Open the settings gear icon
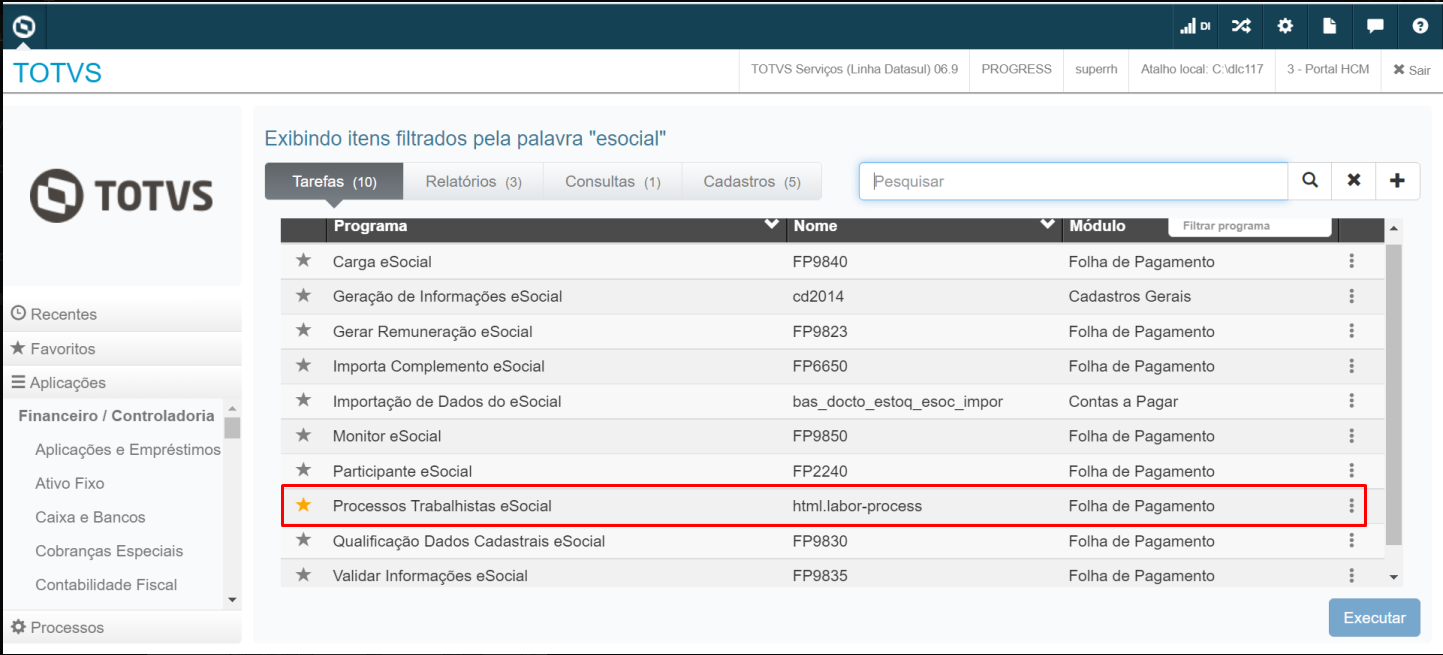Screen dimensions: 1443x655 [1285, 26]
